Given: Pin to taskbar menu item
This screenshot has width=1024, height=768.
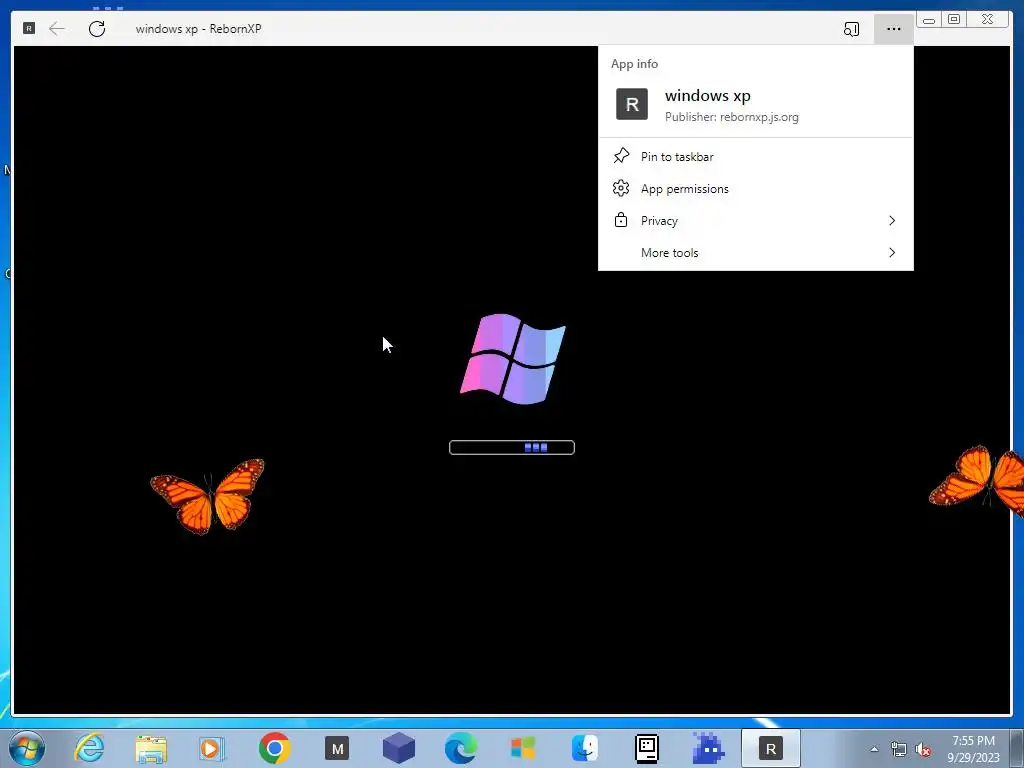Looking at the screenshot, I should pos(756,157).
